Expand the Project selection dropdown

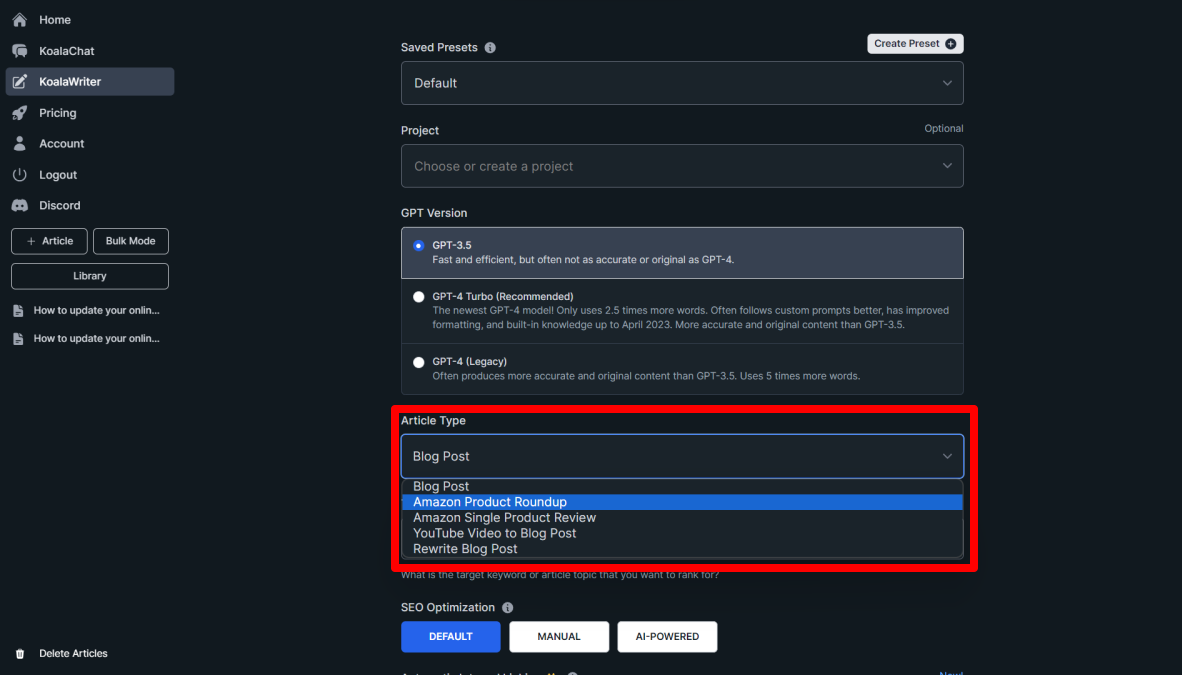[x=682, y=166]
